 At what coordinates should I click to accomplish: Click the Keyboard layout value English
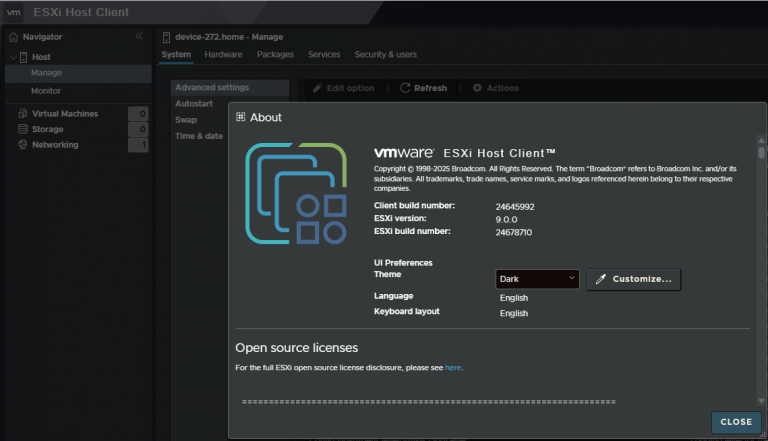(x=514, y=313)
